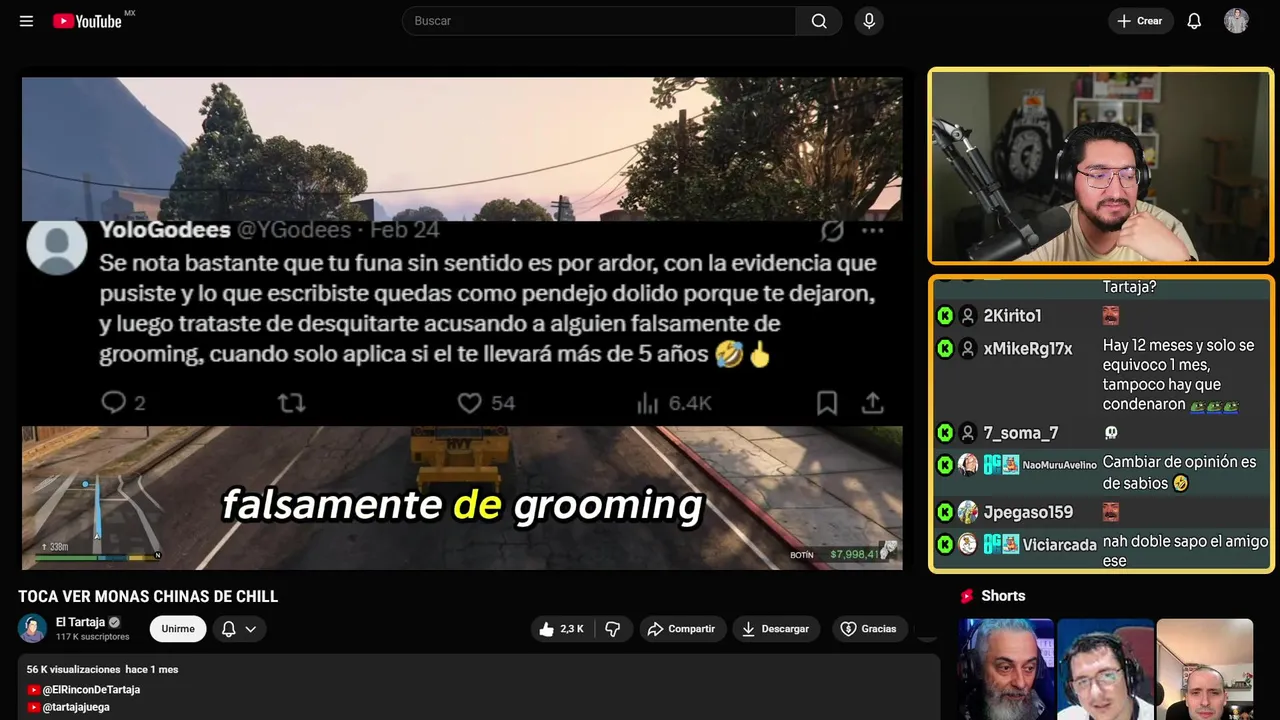1280x720 pixels.
Task: Click tweet share upload icon
Action: tap(873, 403)
